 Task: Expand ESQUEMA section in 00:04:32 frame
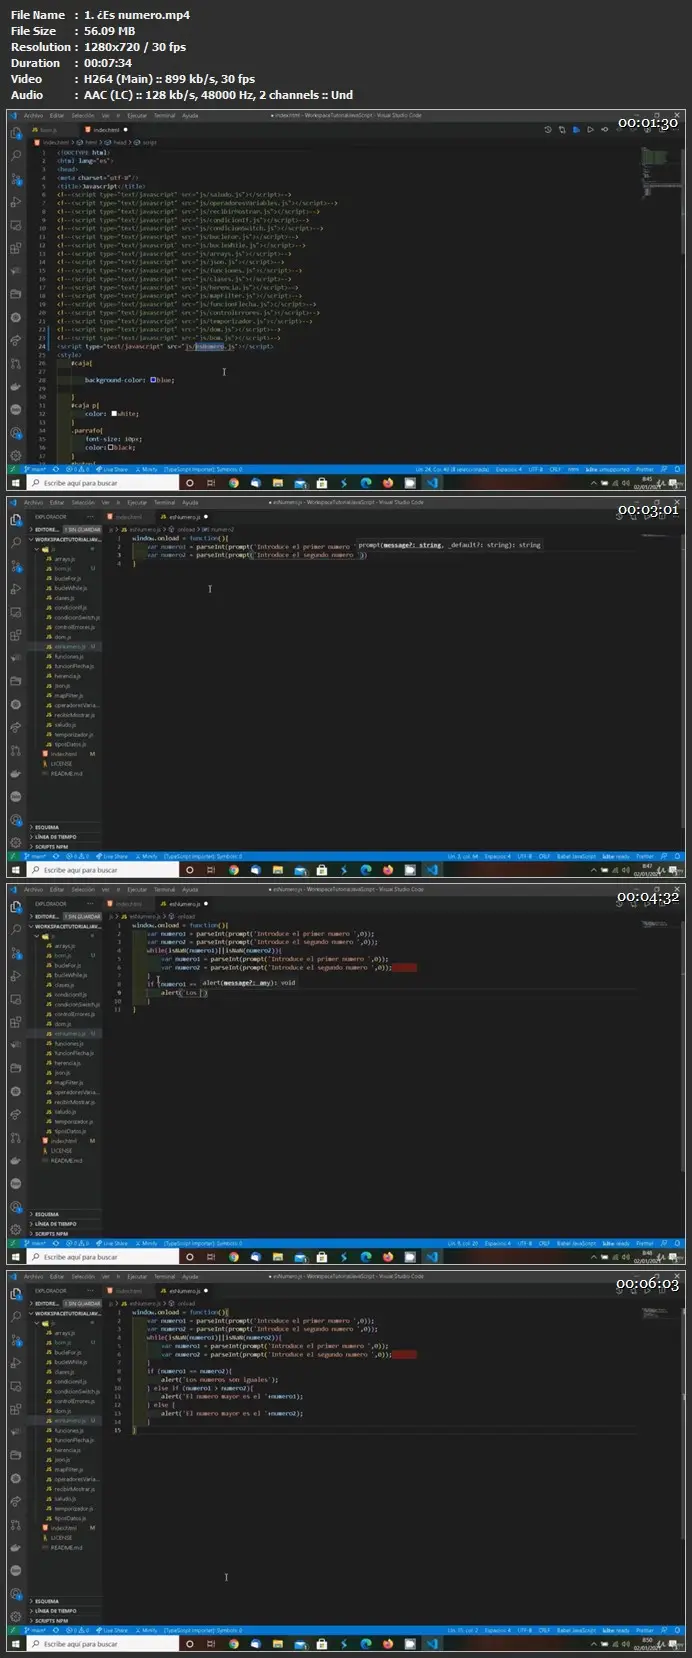pyautogui.click(x=66, y=1214)
